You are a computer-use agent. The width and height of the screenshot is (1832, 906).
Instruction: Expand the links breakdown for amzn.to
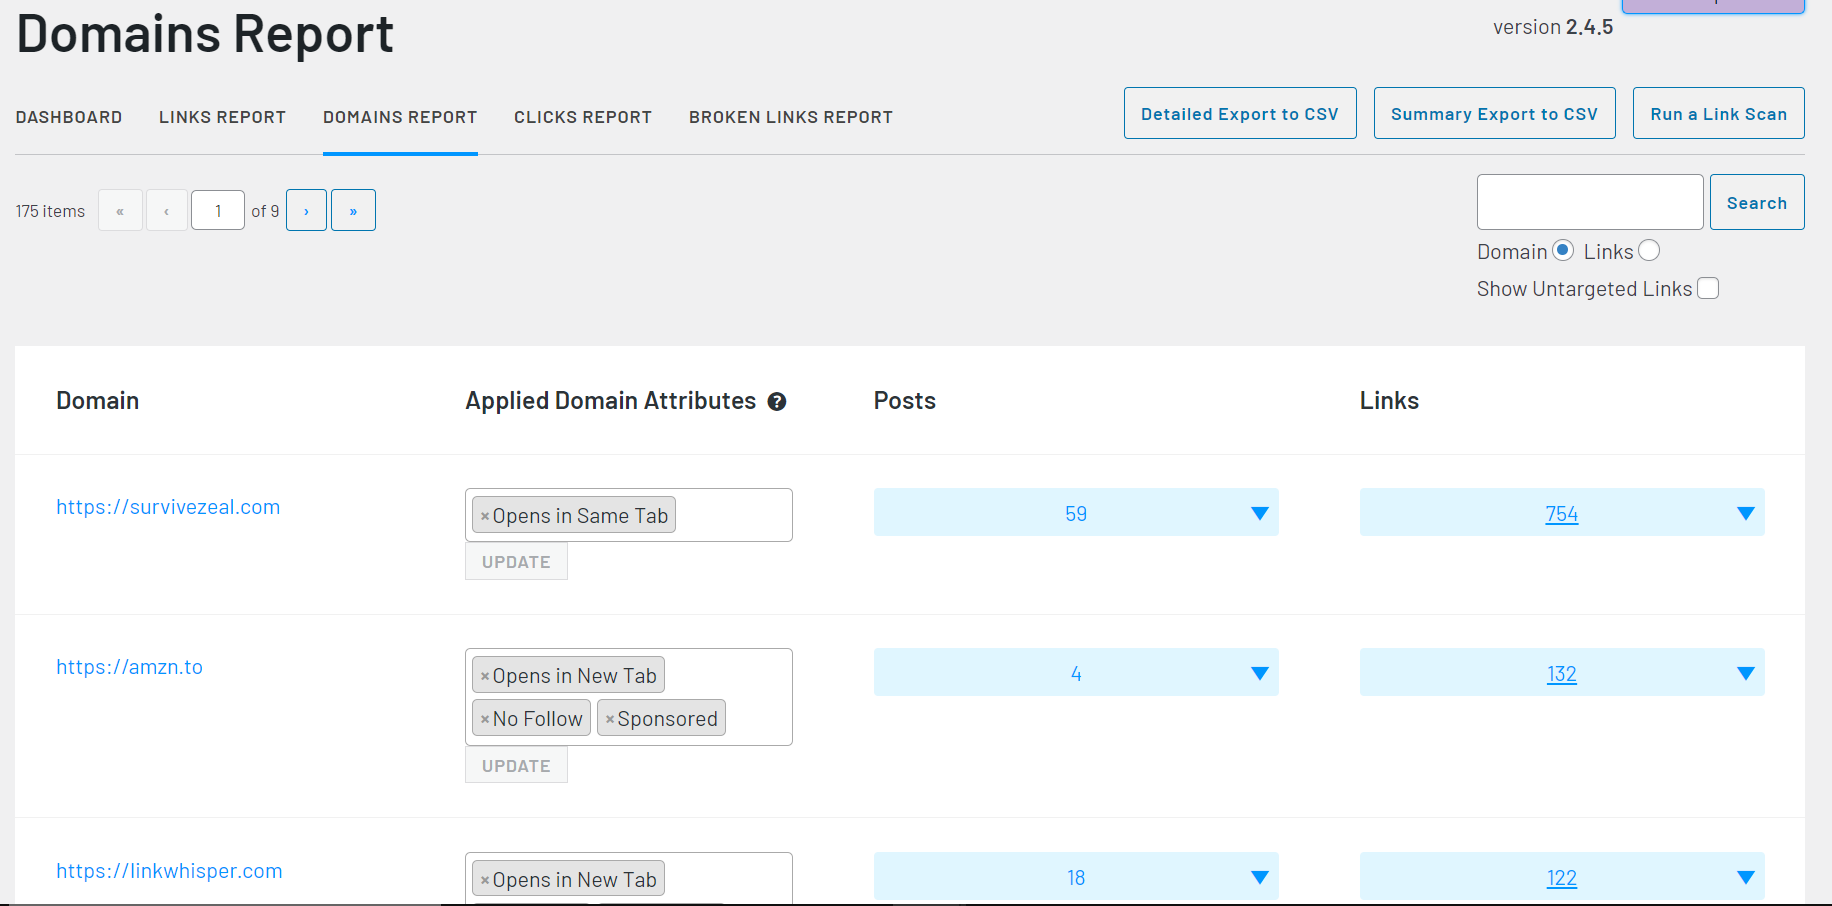(1746, 672)
